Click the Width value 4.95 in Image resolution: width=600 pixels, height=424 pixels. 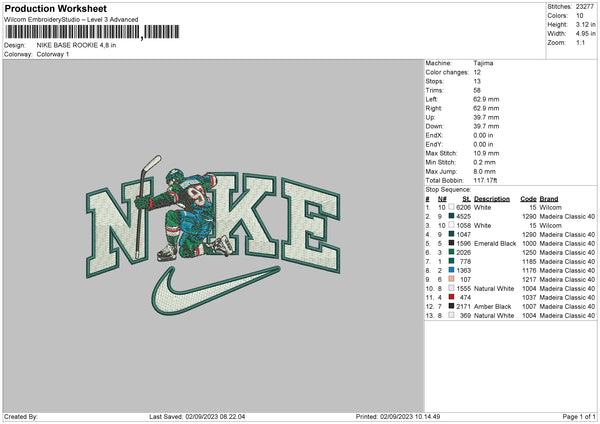(x=586, y=34)
